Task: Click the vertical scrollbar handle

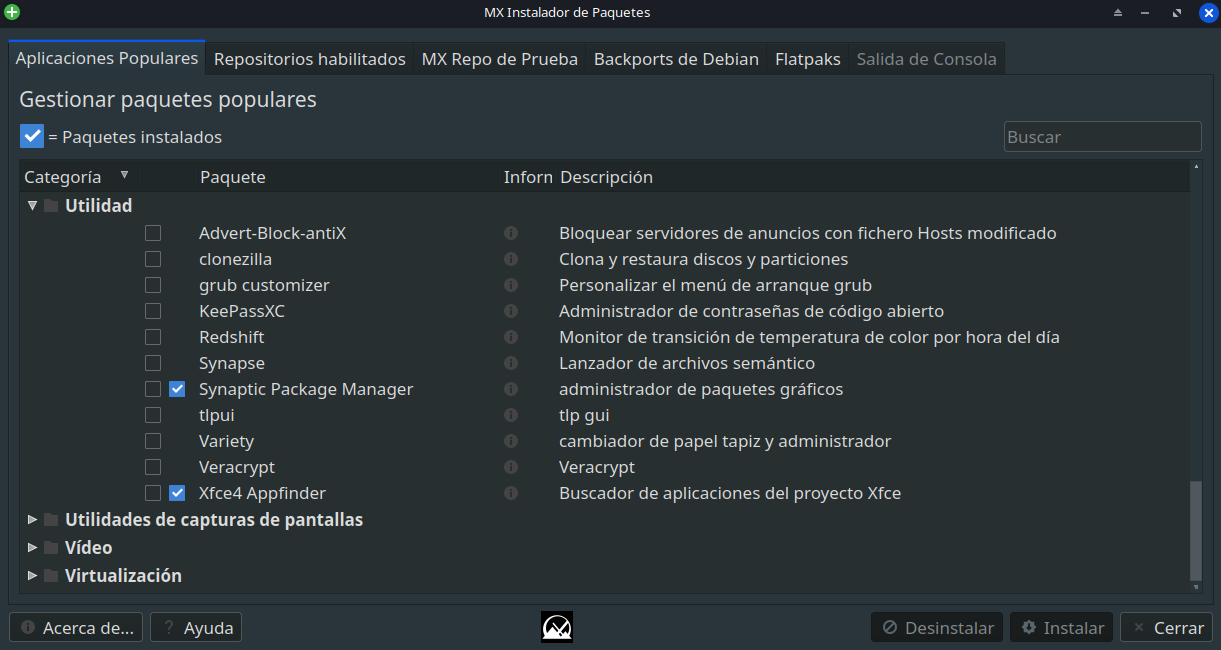Action: pyautogui.click(x=1195, y=530)
